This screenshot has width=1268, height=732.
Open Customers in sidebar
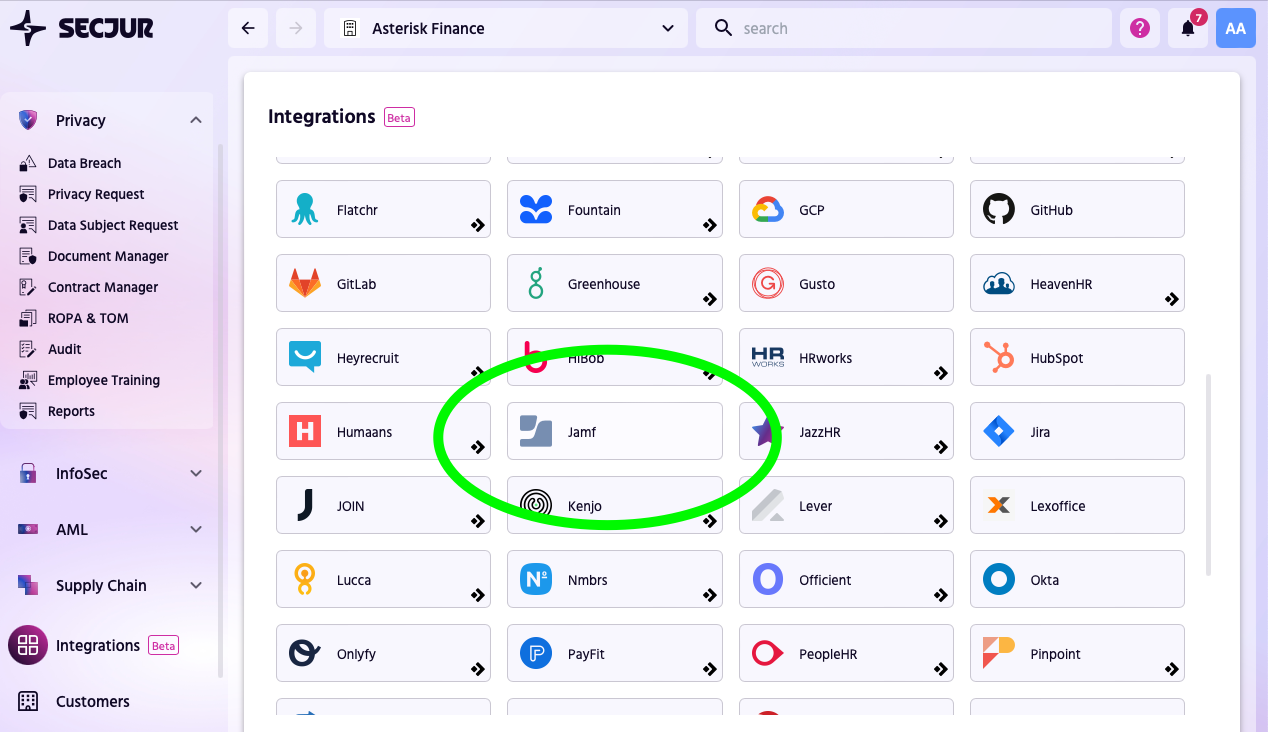pyautogui.click(x=93, y=701)
